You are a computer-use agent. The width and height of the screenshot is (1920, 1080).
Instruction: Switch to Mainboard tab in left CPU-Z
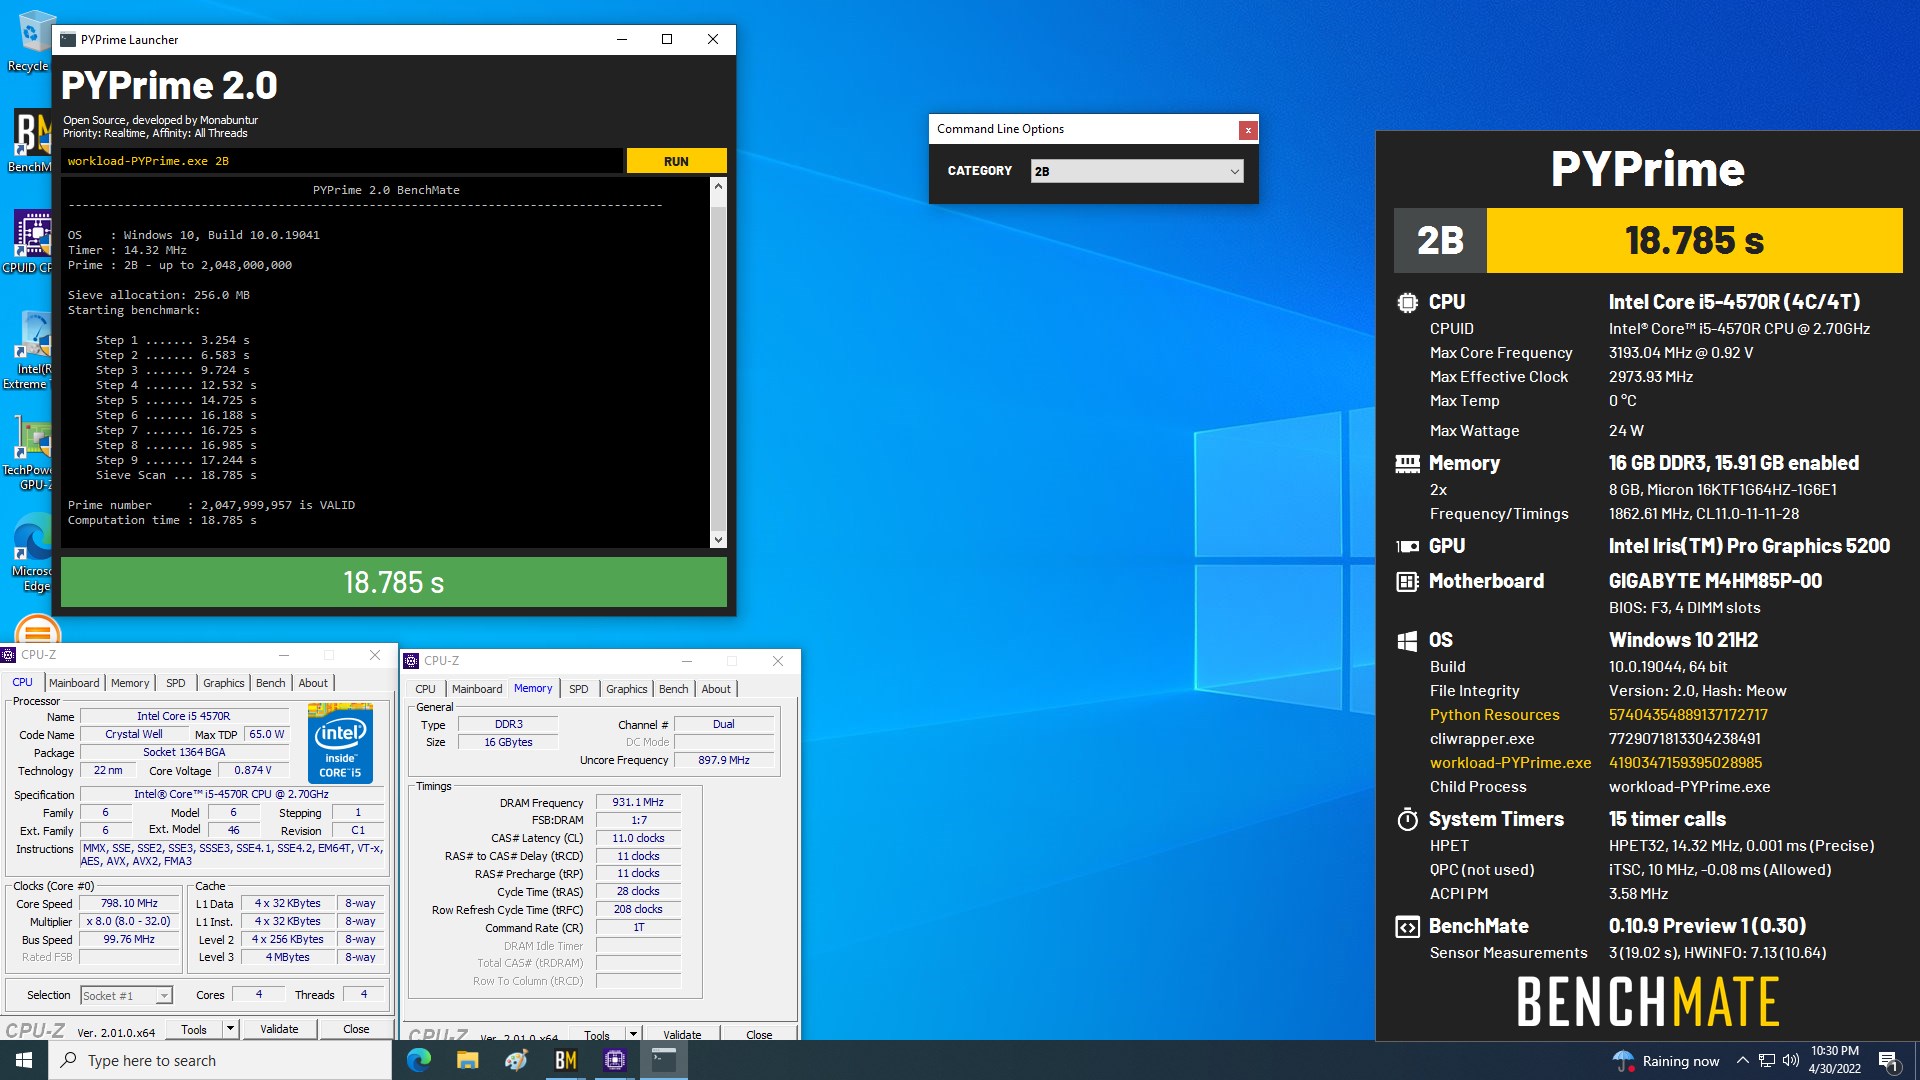tap(74, 683)
